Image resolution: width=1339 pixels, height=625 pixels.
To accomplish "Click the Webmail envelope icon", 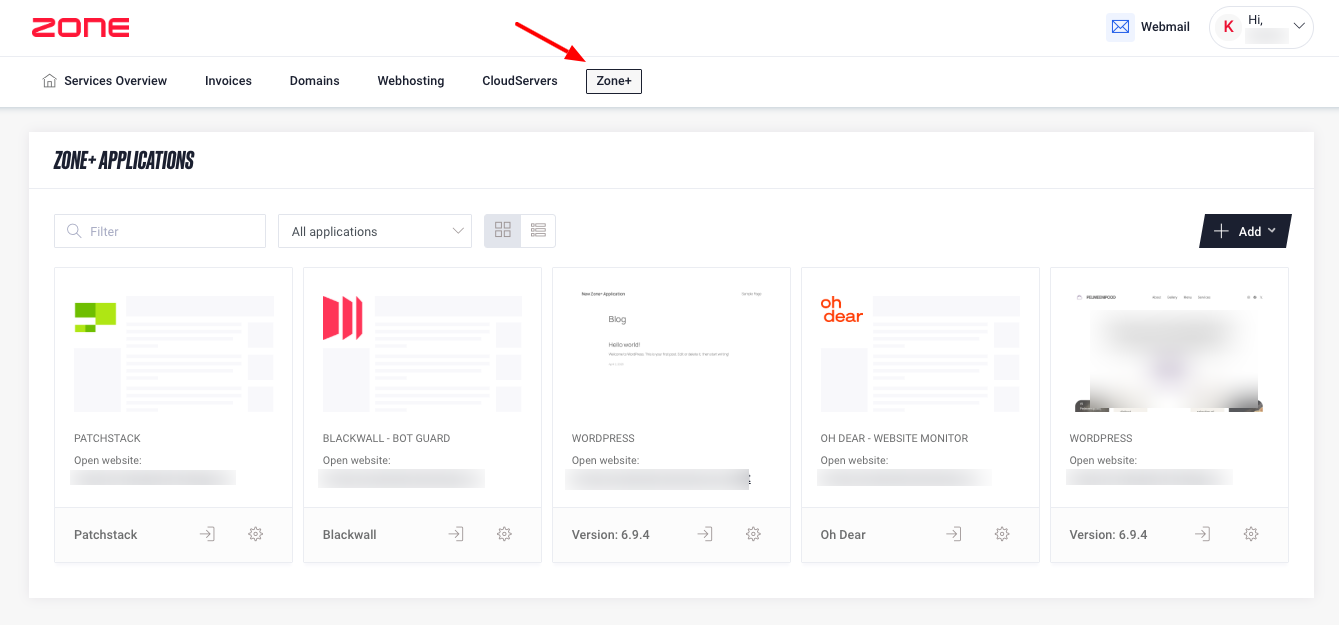I will 1120,27.
